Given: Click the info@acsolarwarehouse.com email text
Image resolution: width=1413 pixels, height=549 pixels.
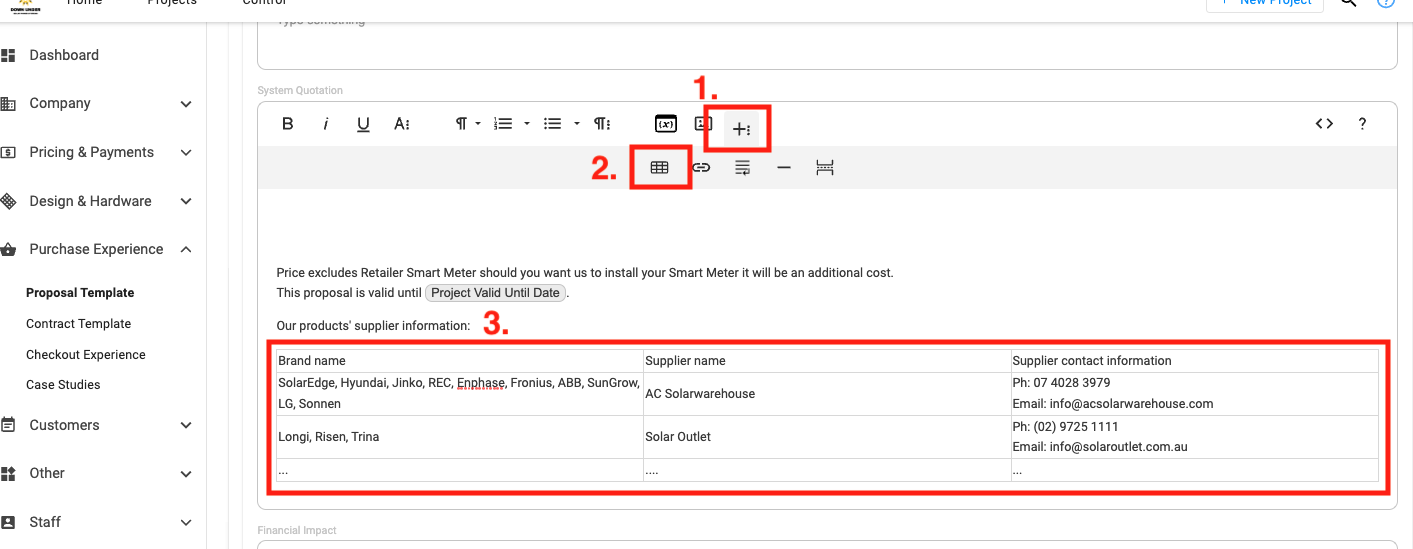Looking at the screenshot, I should coord(1131,404).
